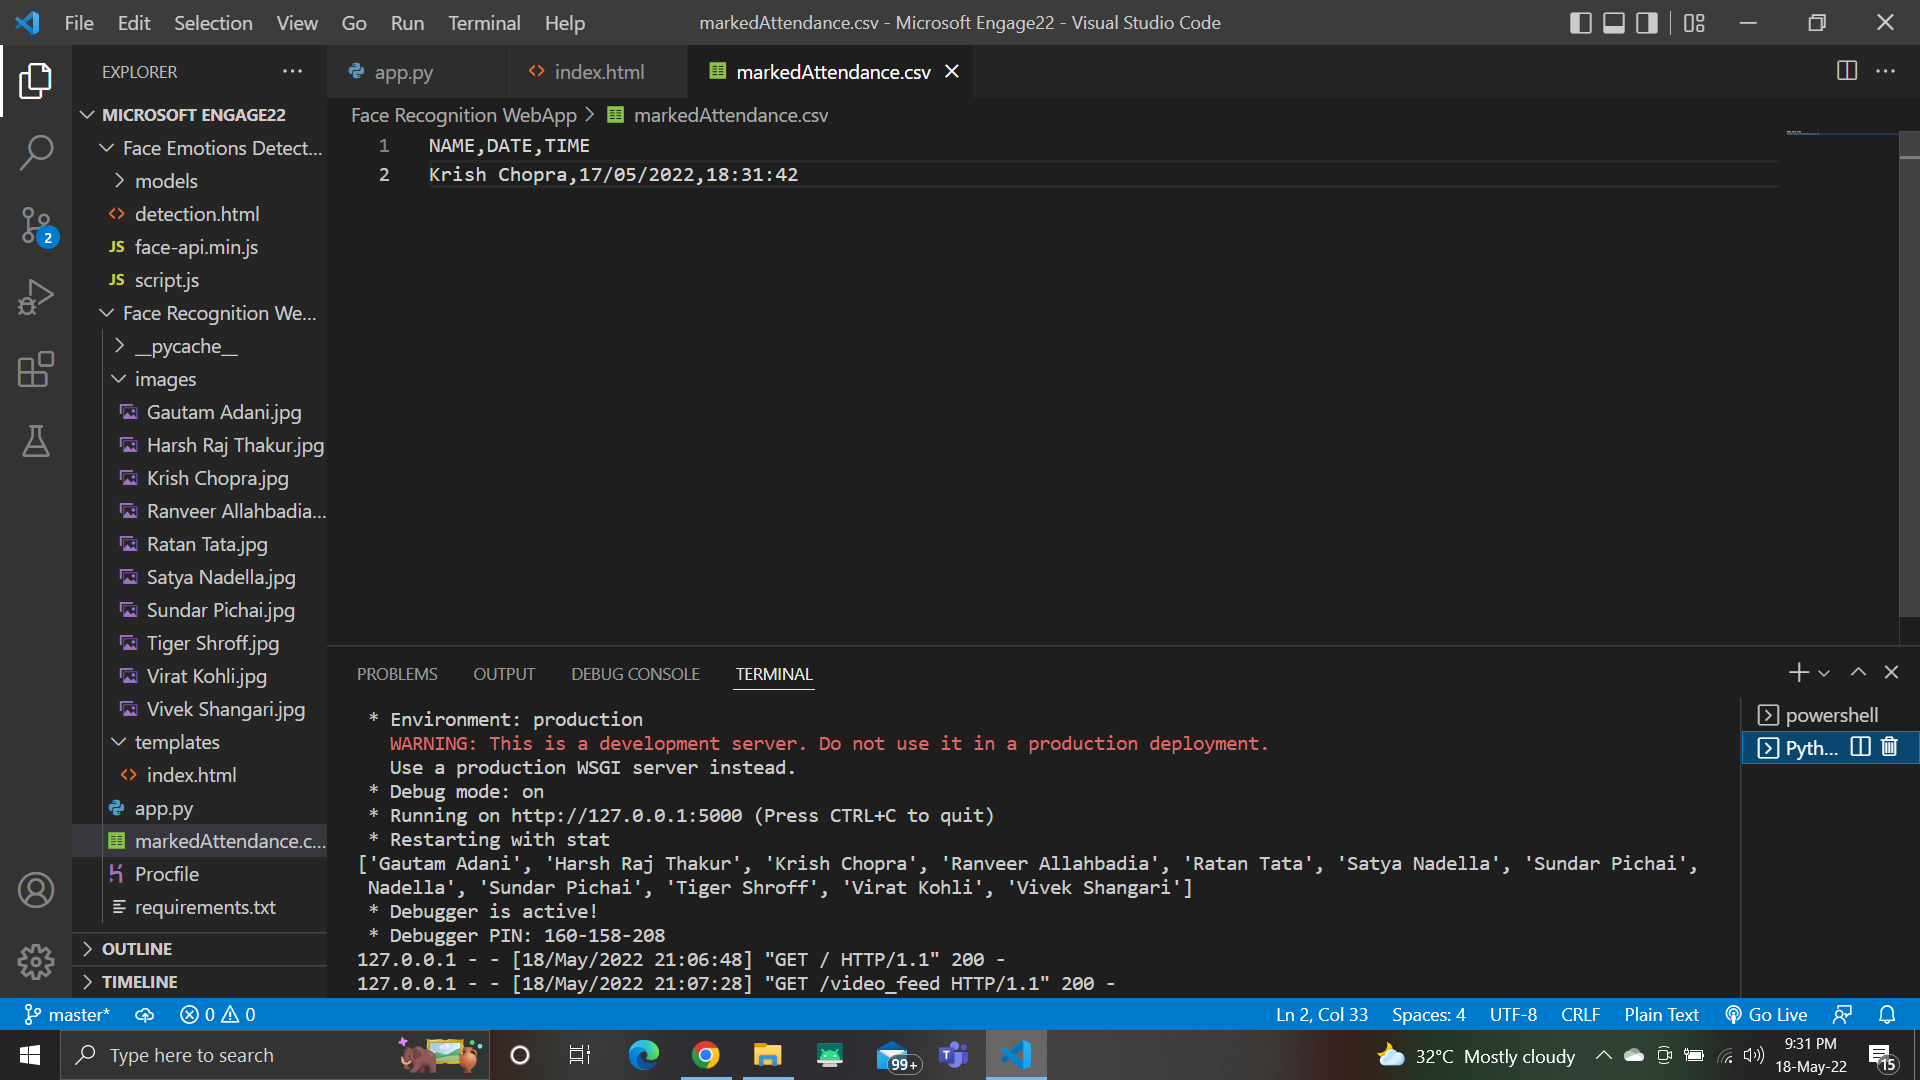Click the editor vertical scrollbar
Screen dimensions: 1920x1080
1909,375
